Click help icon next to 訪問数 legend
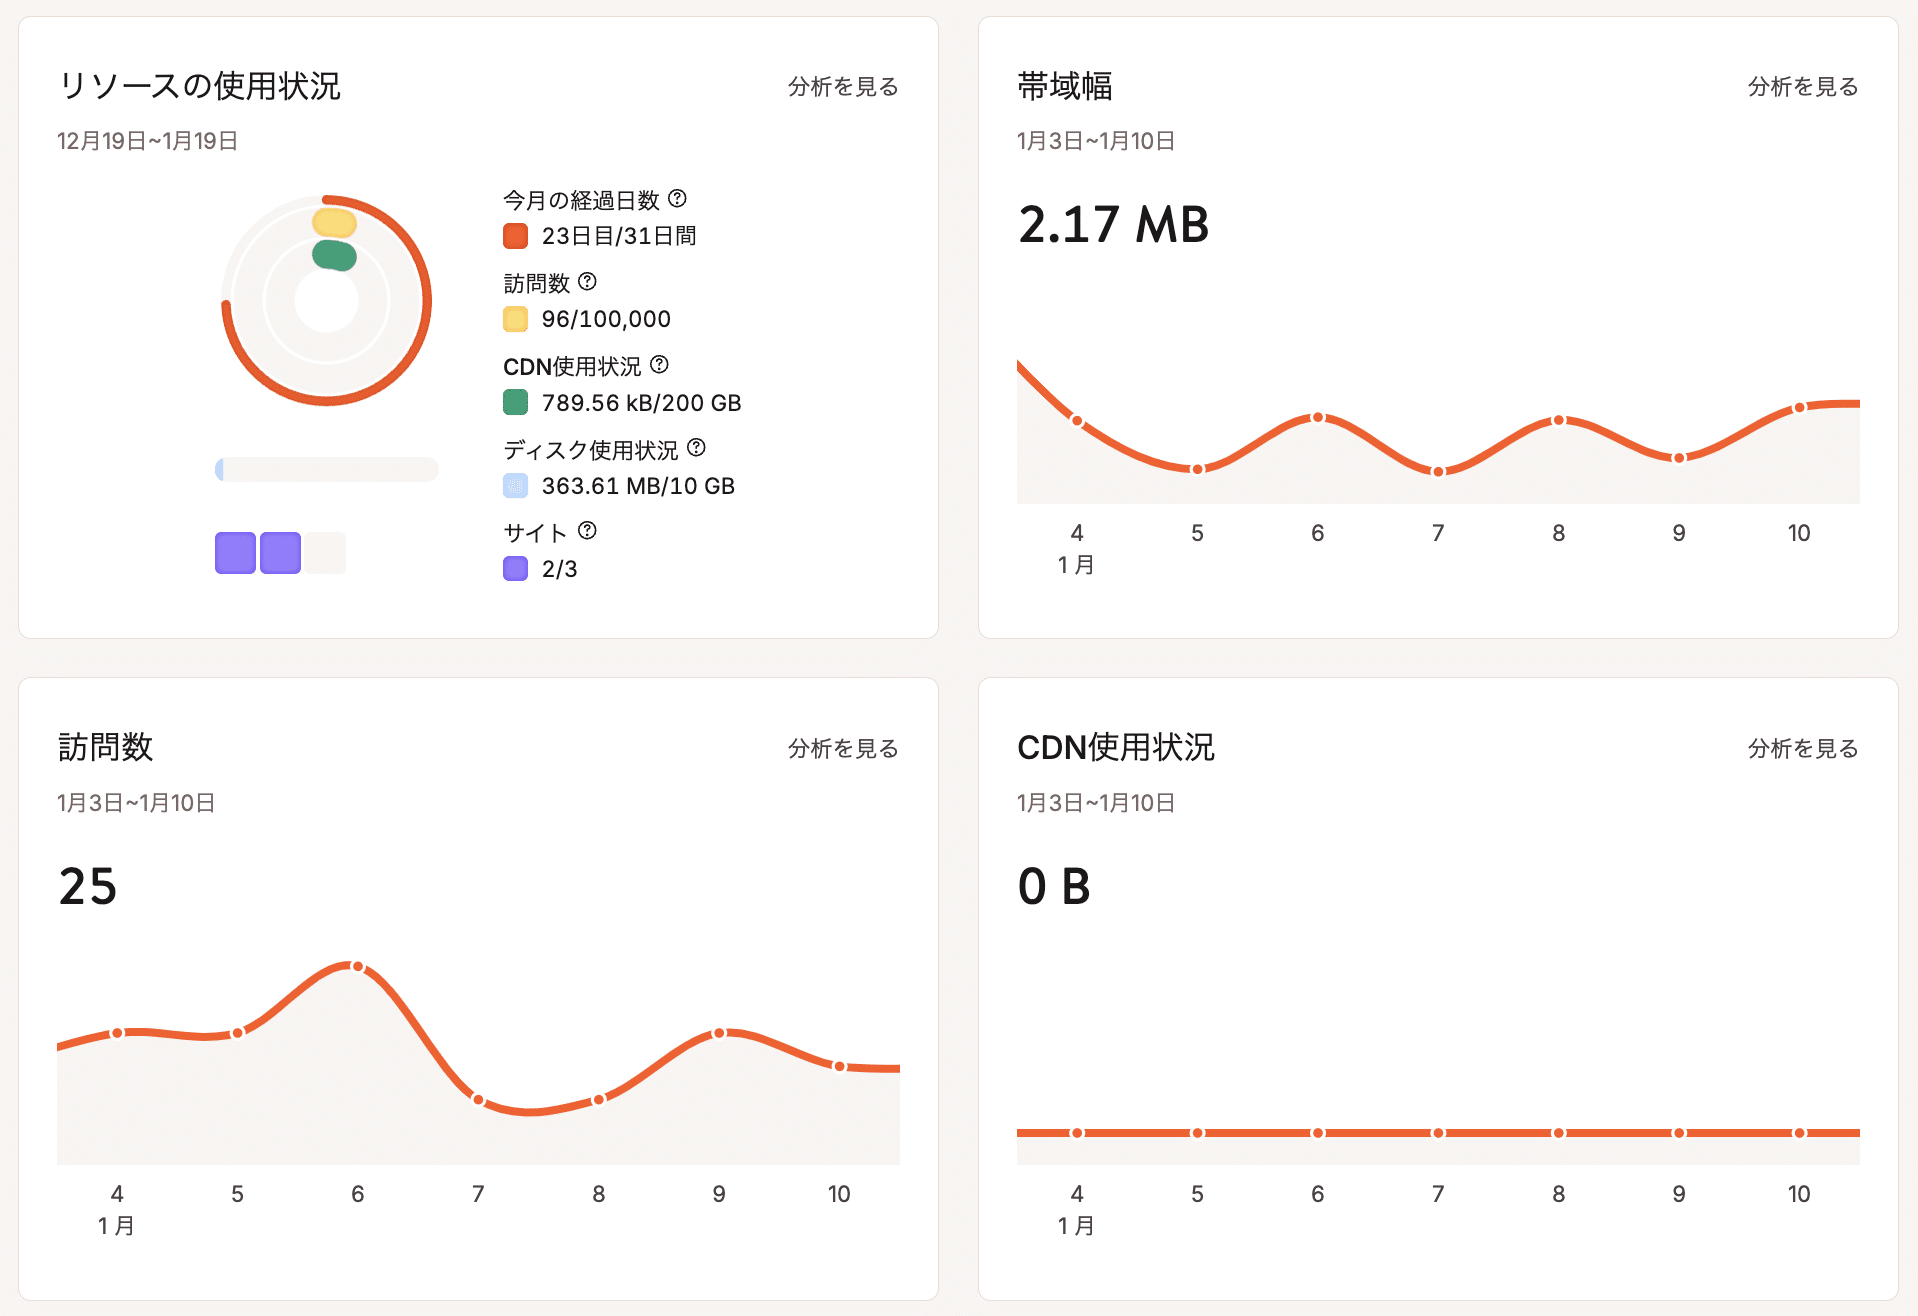The width and height of the screenshot is (1918, 1316). point(588,281)
